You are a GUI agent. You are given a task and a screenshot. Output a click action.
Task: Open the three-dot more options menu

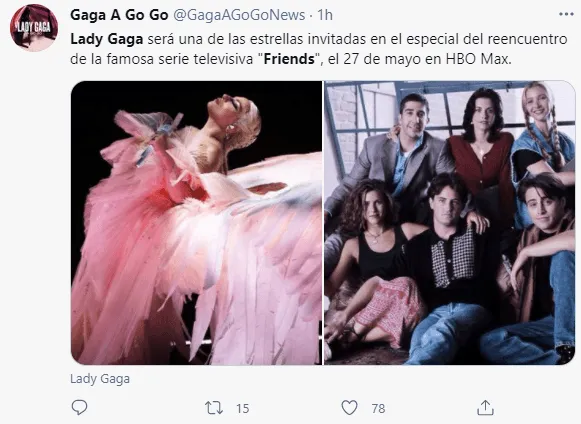(566, 14)
